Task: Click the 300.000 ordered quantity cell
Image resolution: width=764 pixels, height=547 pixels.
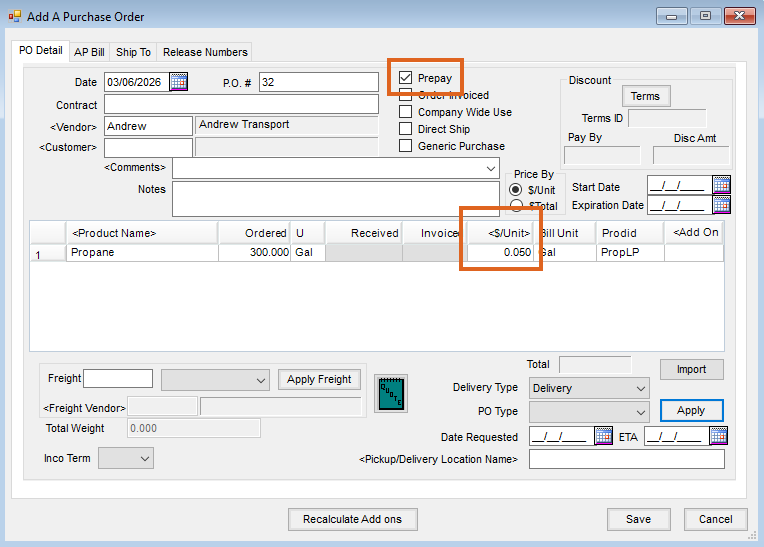Action: coord(254,252)
